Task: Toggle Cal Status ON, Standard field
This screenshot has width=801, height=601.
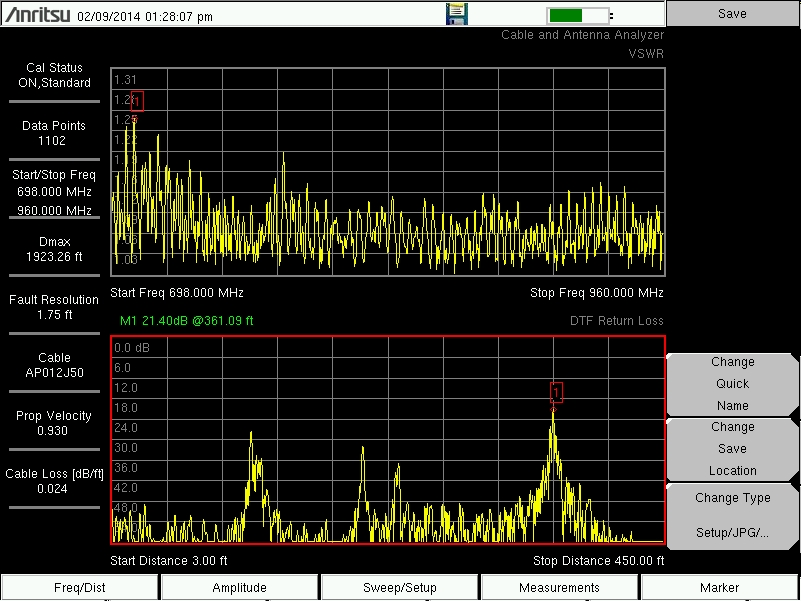Action: coord(55,76)
